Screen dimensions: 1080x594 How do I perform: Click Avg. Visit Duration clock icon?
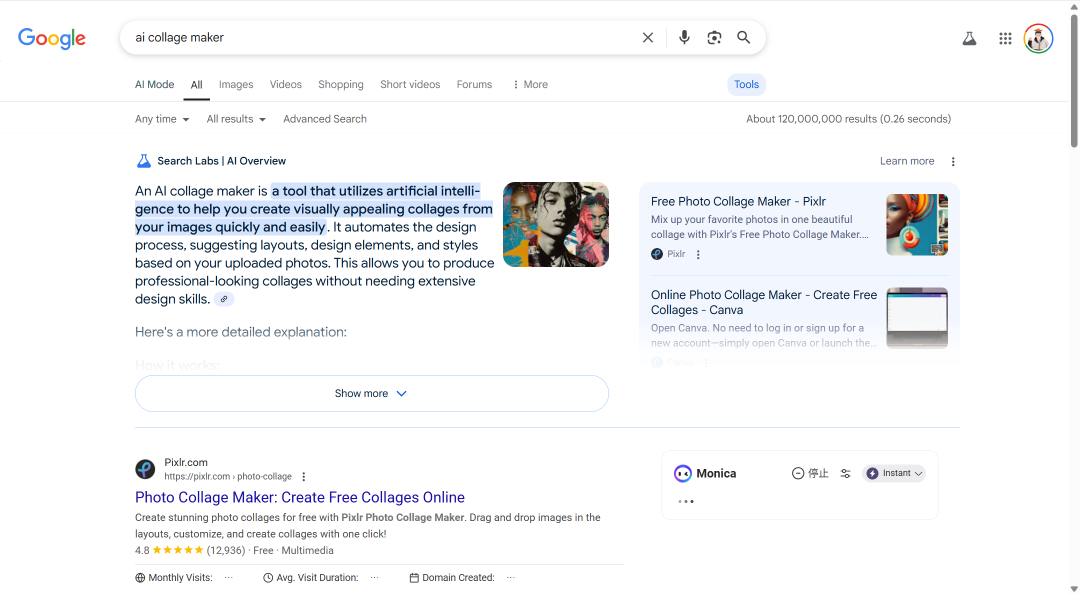click(x=268, y=578)
